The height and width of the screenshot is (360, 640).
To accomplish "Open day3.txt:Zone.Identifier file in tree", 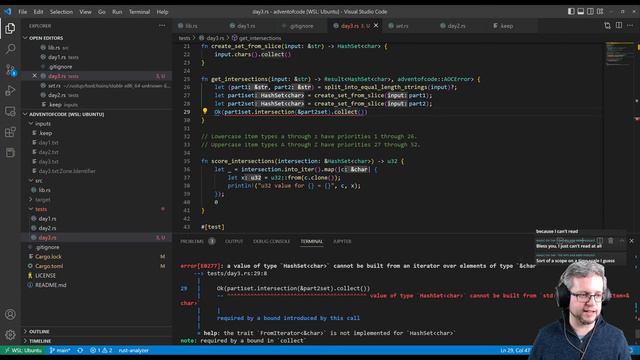I will [x=67, y=171].
